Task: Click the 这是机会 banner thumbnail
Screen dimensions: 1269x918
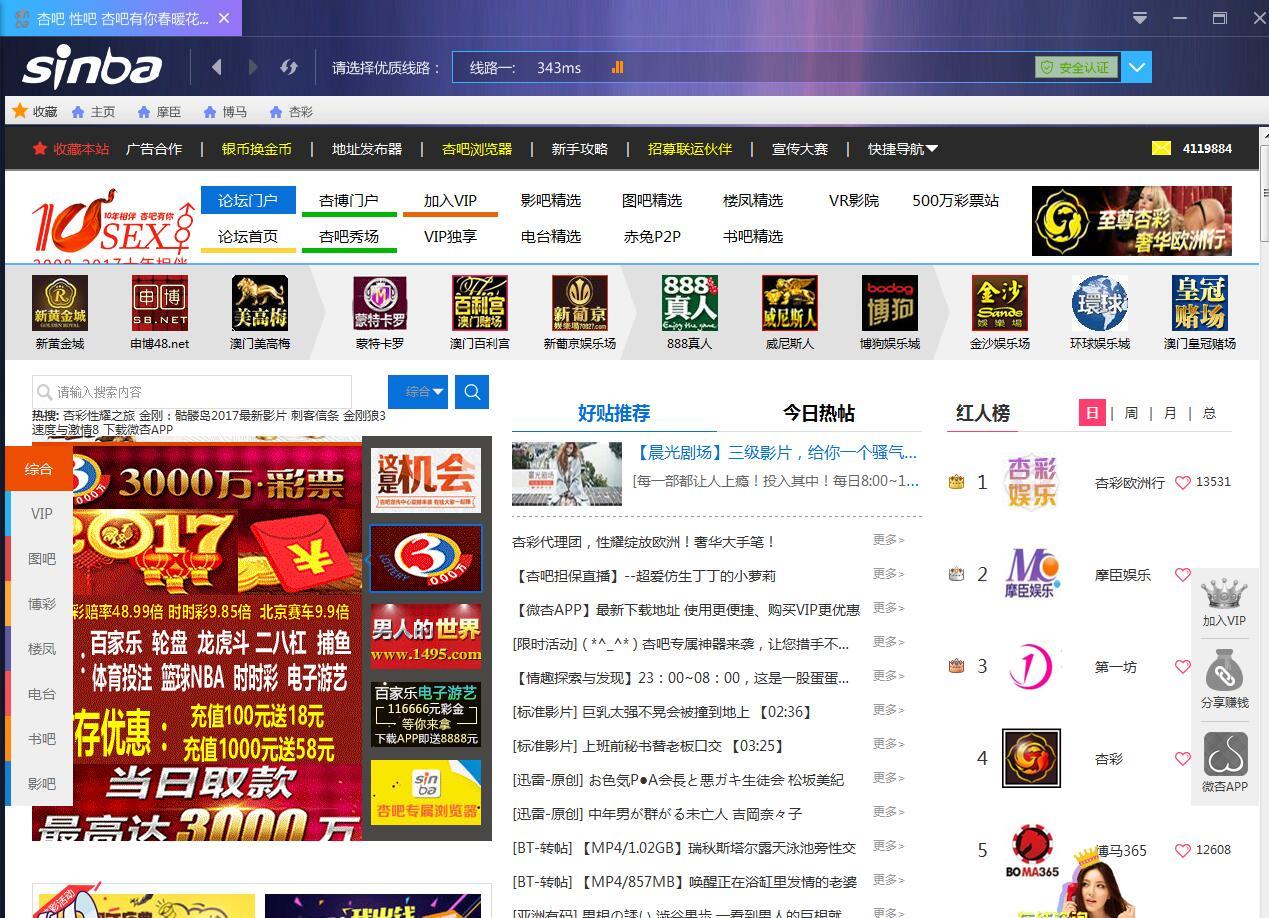Action: point(426,480)
